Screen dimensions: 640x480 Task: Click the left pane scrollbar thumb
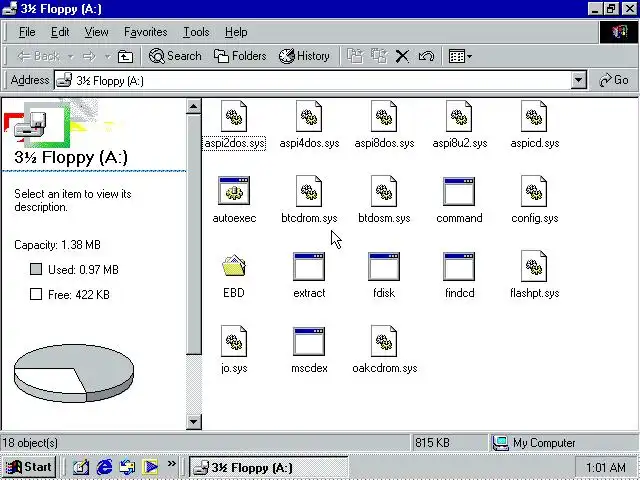tap(193, 235)
